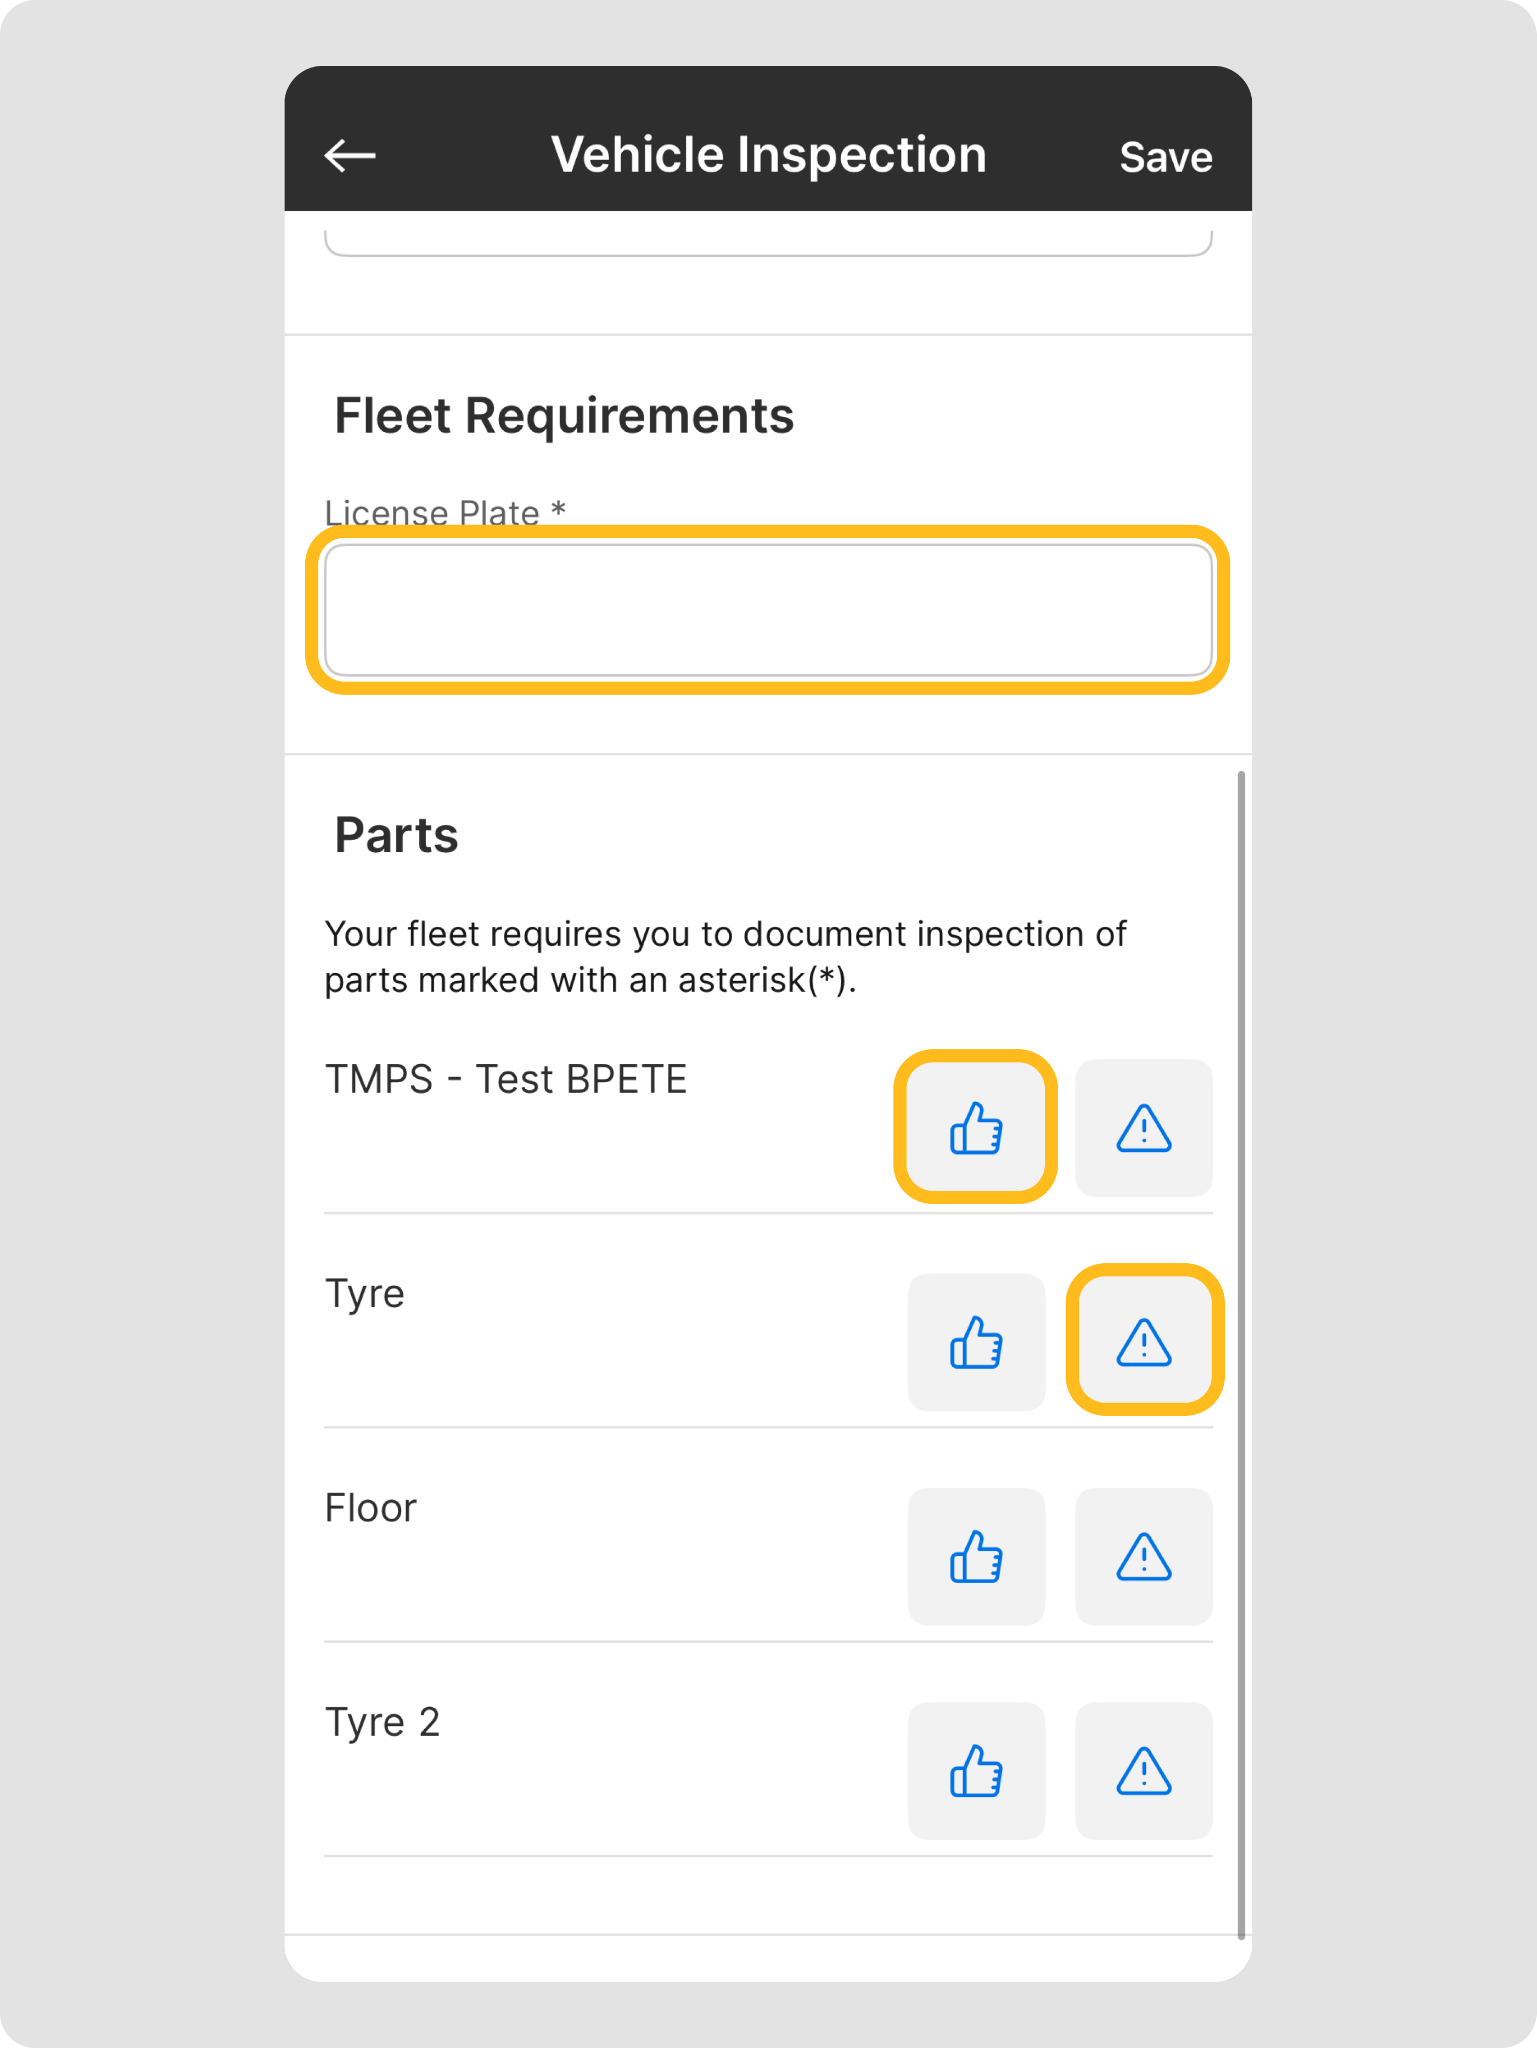Flag Tyre 2 with the warning icon
This screenshot has width=1537, height=2048.
point(1143,1771)
